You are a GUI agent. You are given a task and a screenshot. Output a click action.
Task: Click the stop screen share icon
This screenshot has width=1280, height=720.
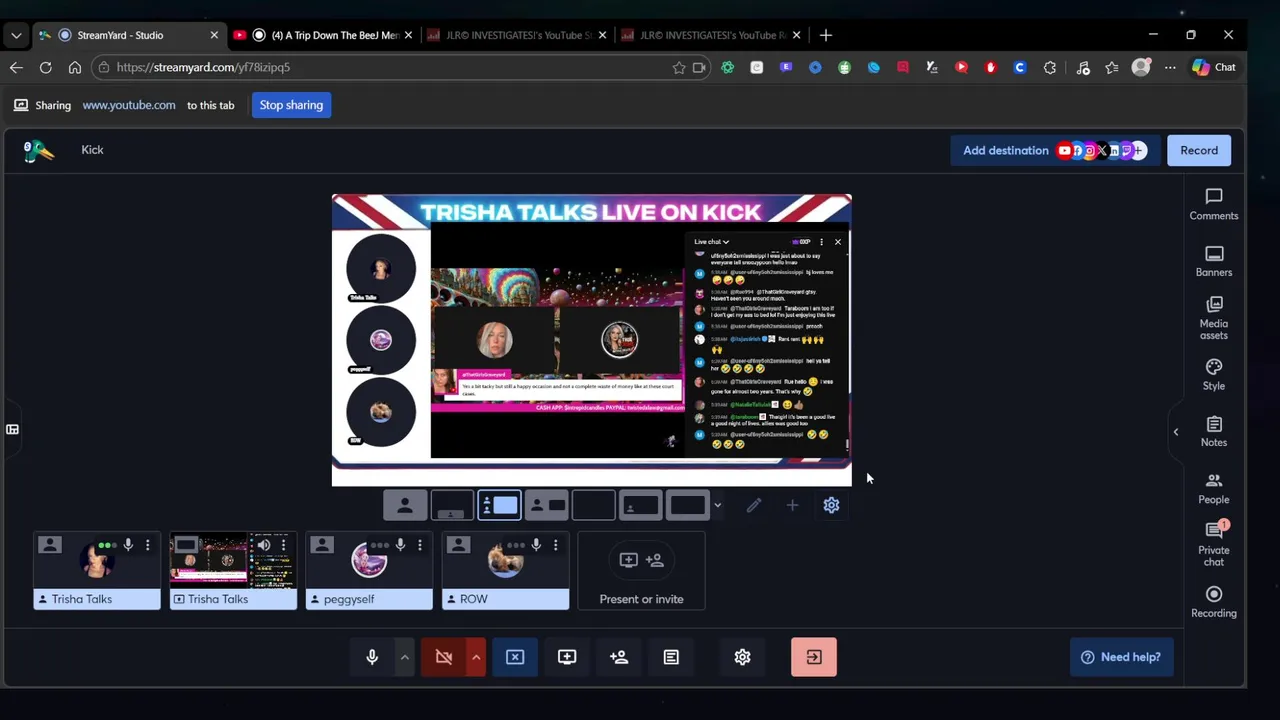click(515, 657)
